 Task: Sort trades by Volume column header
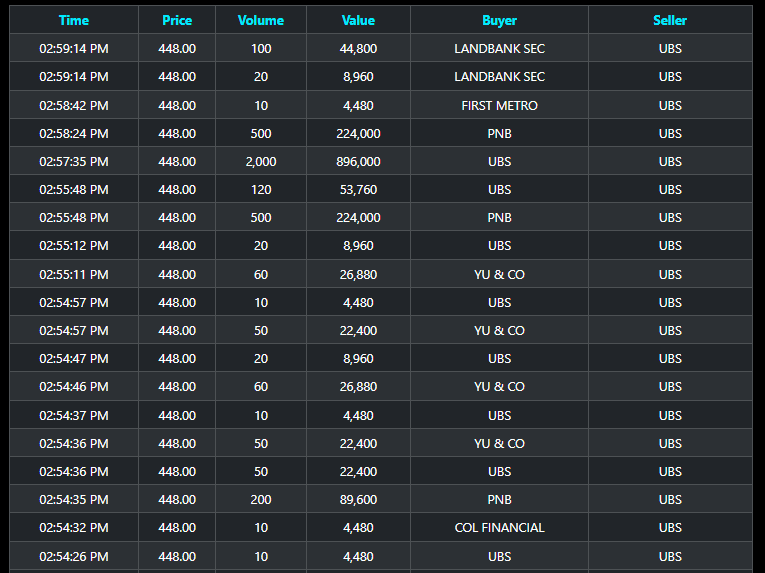click(261, 20)
